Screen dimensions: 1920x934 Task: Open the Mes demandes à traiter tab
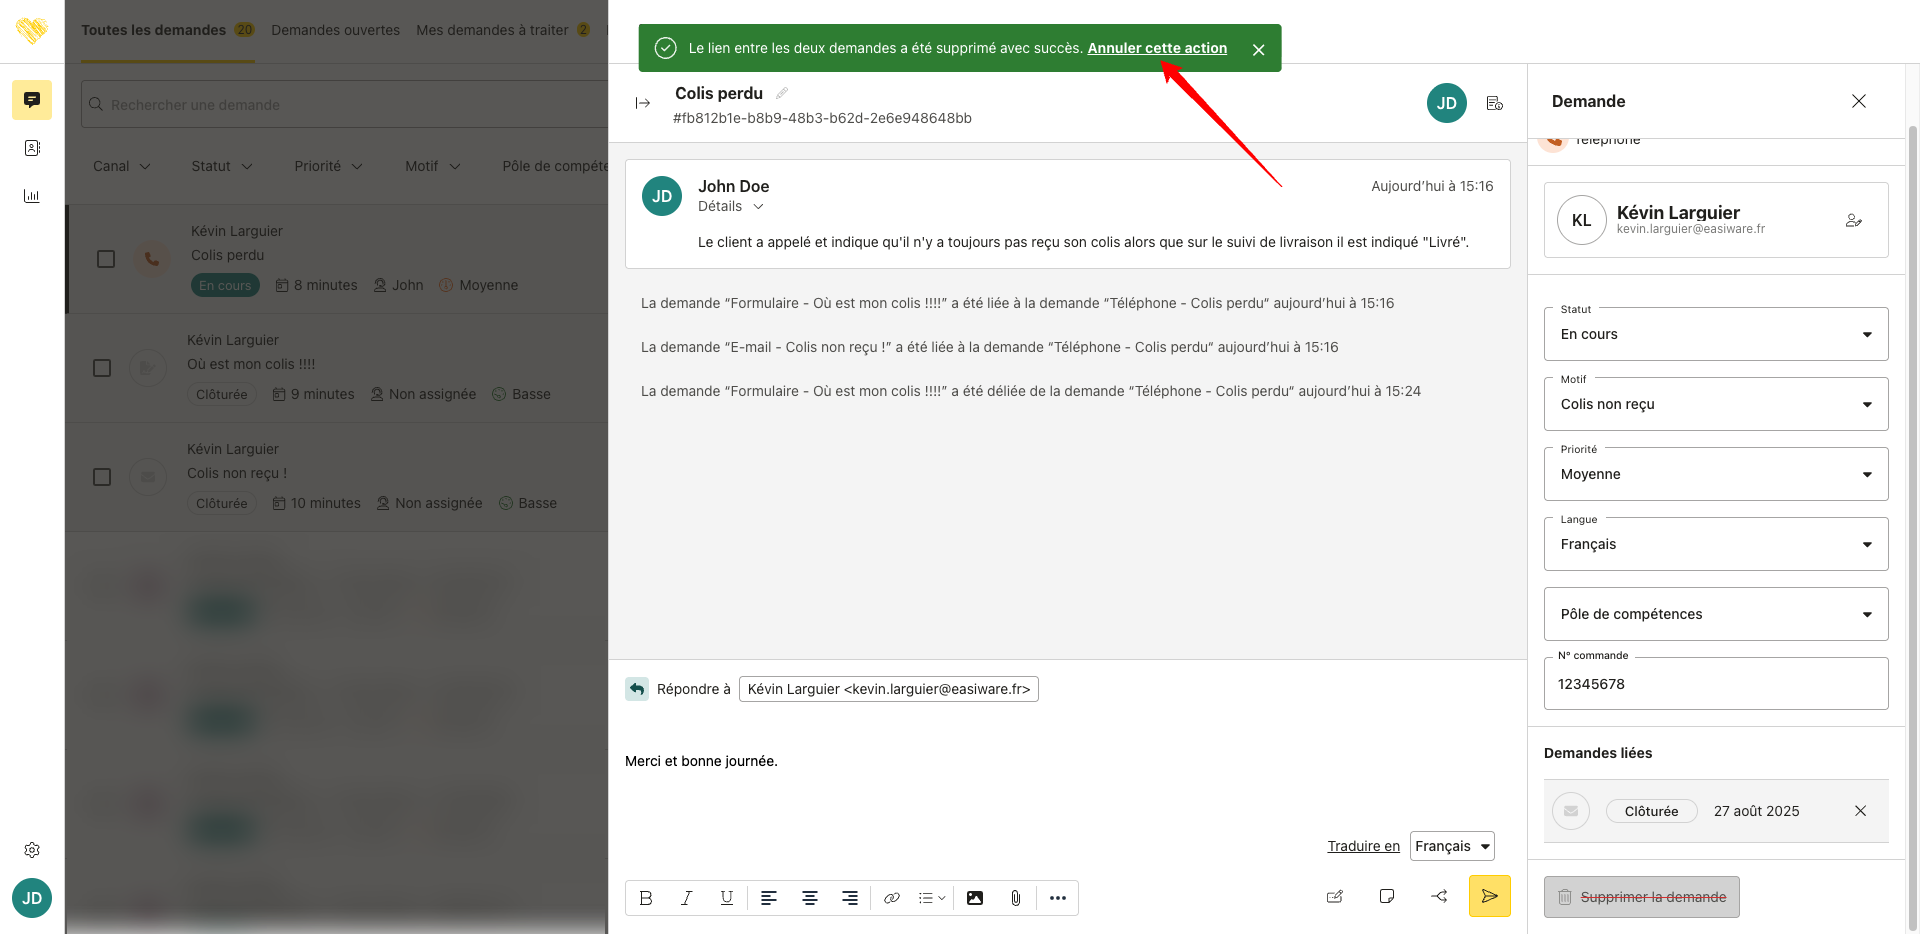point(492,30)
